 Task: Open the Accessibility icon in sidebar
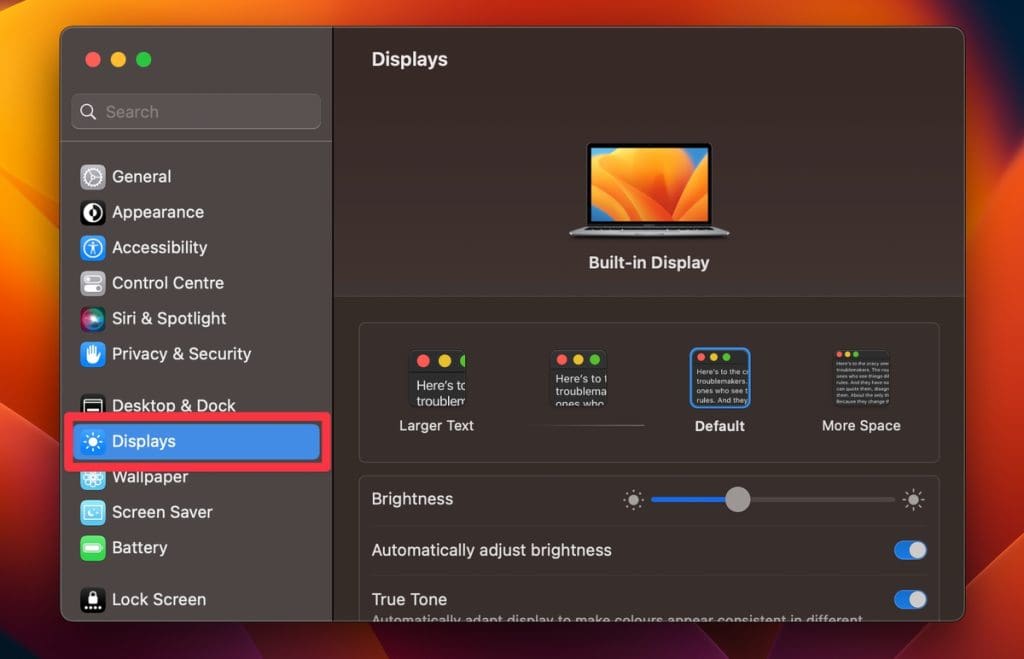tap(93, 248)
